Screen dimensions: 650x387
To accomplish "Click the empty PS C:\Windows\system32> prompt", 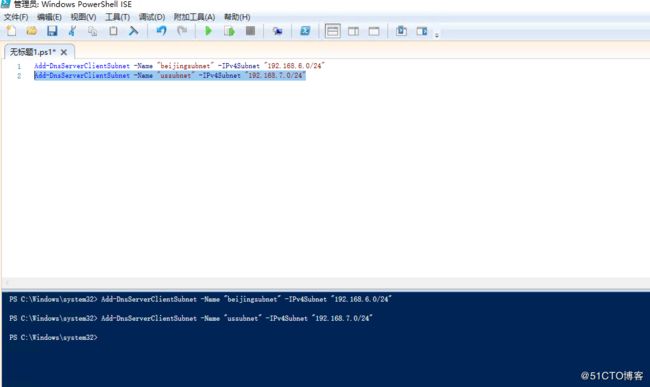I will [53, 337].
